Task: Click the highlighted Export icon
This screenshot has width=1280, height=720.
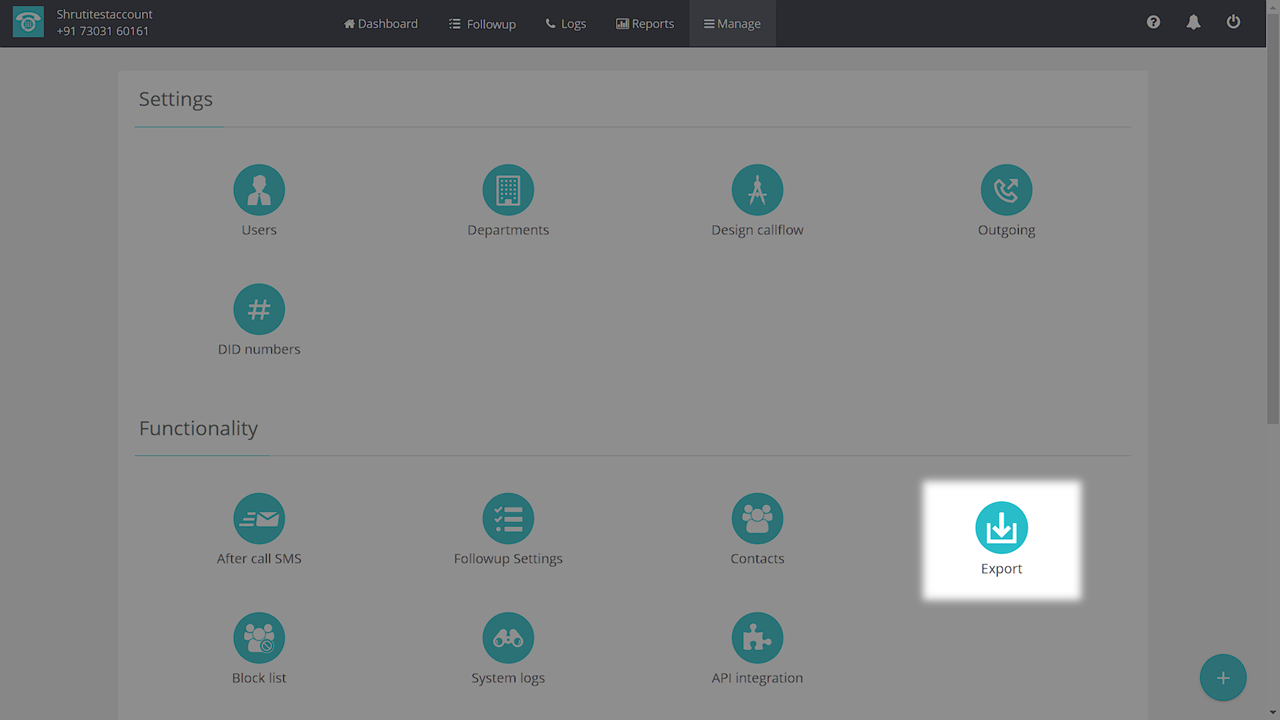Action: pos(1001,528)
